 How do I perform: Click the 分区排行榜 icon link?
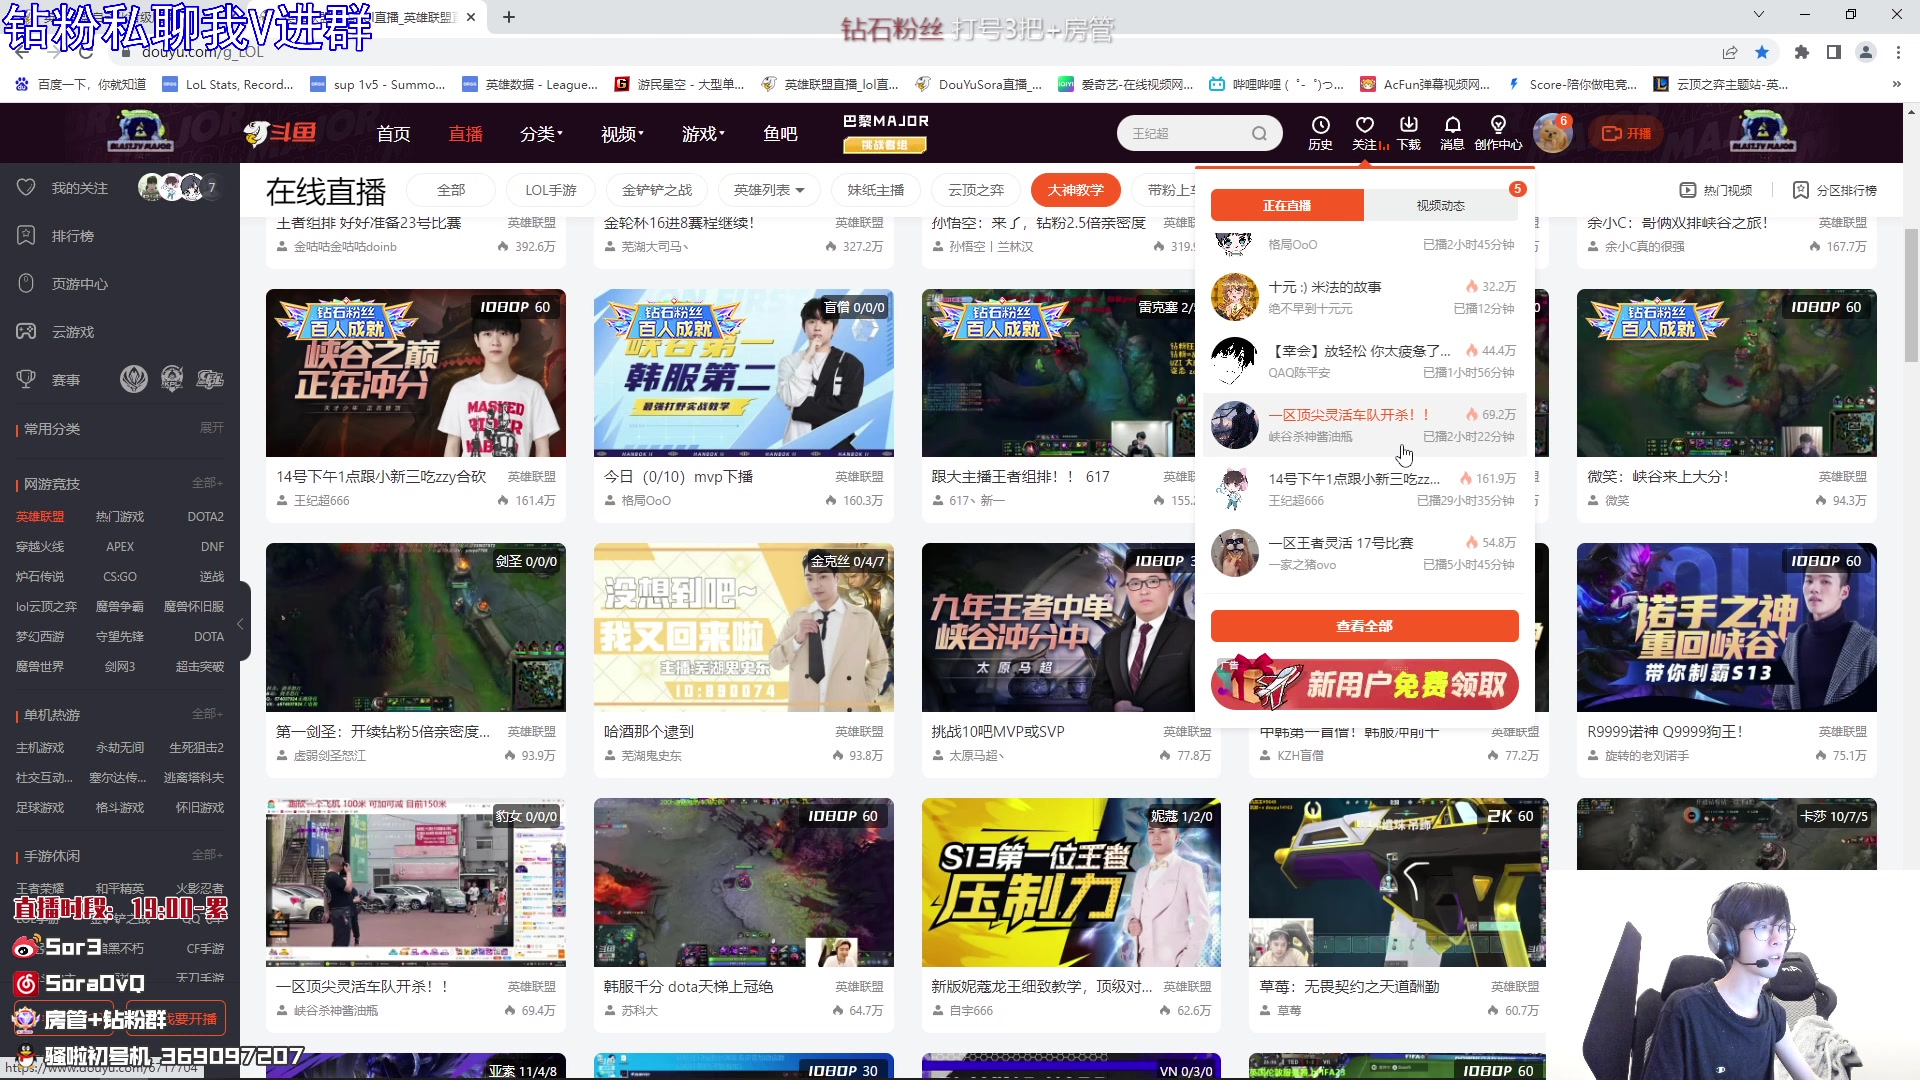[1834, 190]
